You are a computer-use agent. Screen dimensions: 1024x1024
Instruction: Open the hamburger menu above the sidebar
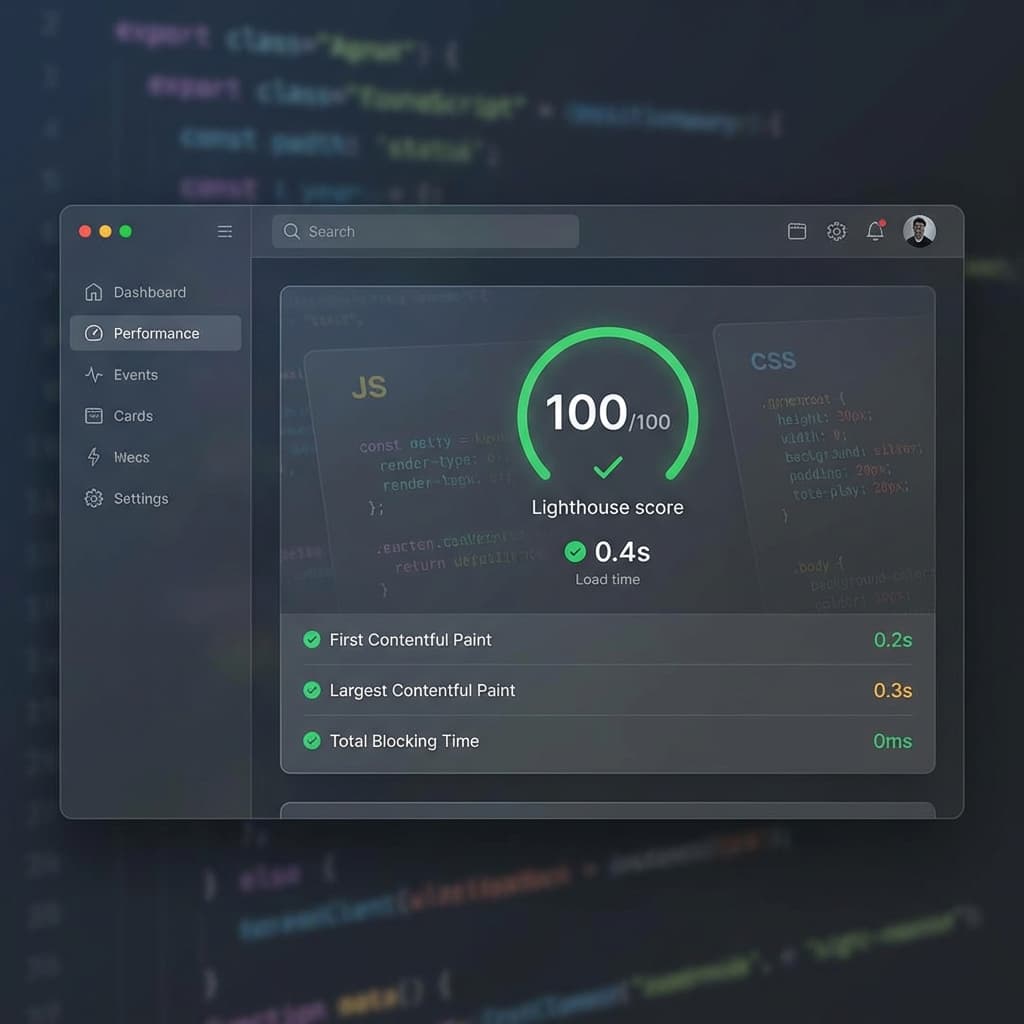pos(225,231)
